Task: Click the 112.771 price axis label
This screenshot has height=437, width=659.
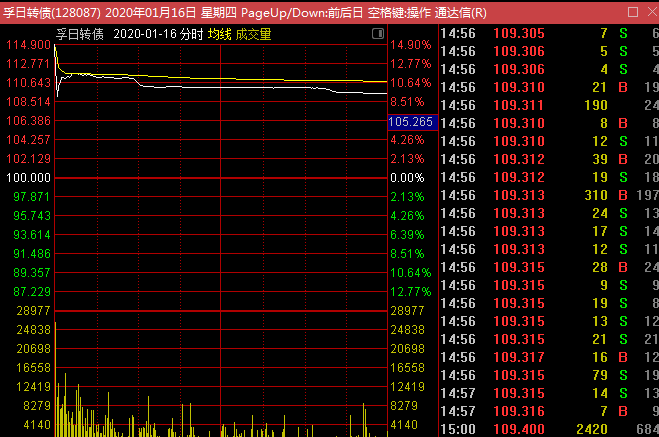Action: (28, 64)
